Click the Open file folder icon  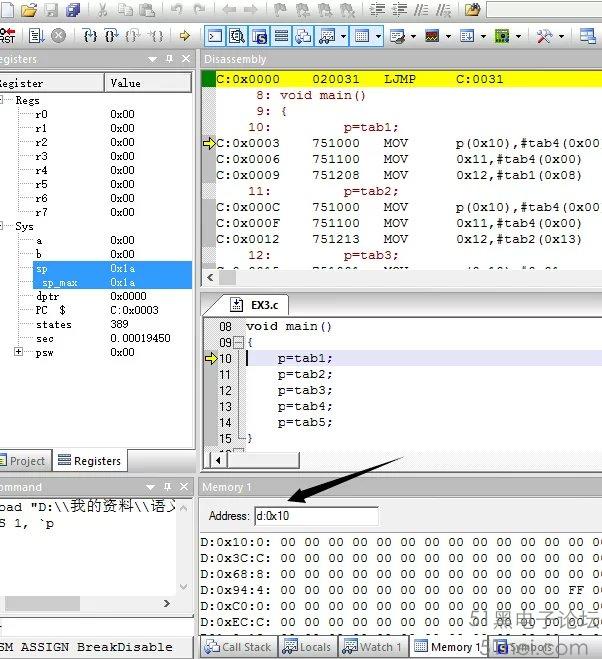pyautogui.click(x=28, y=10)
